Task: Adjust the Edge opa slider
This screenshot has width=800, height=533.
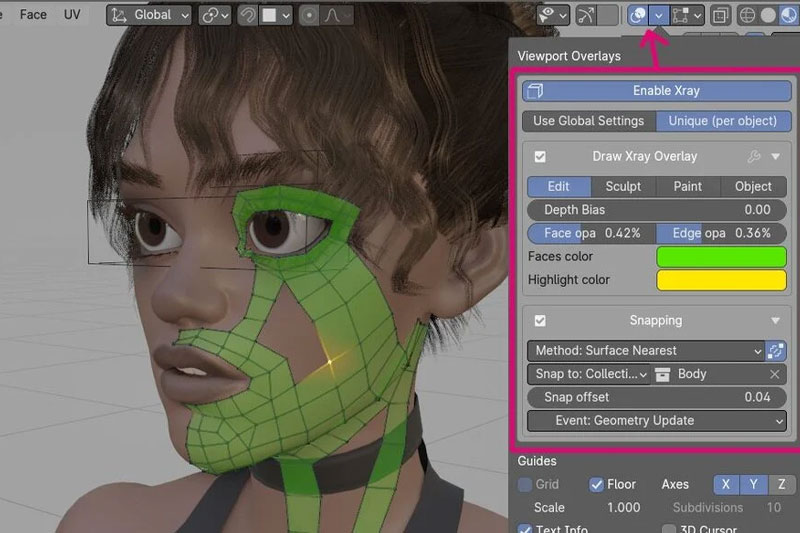Action: [721, 233]
